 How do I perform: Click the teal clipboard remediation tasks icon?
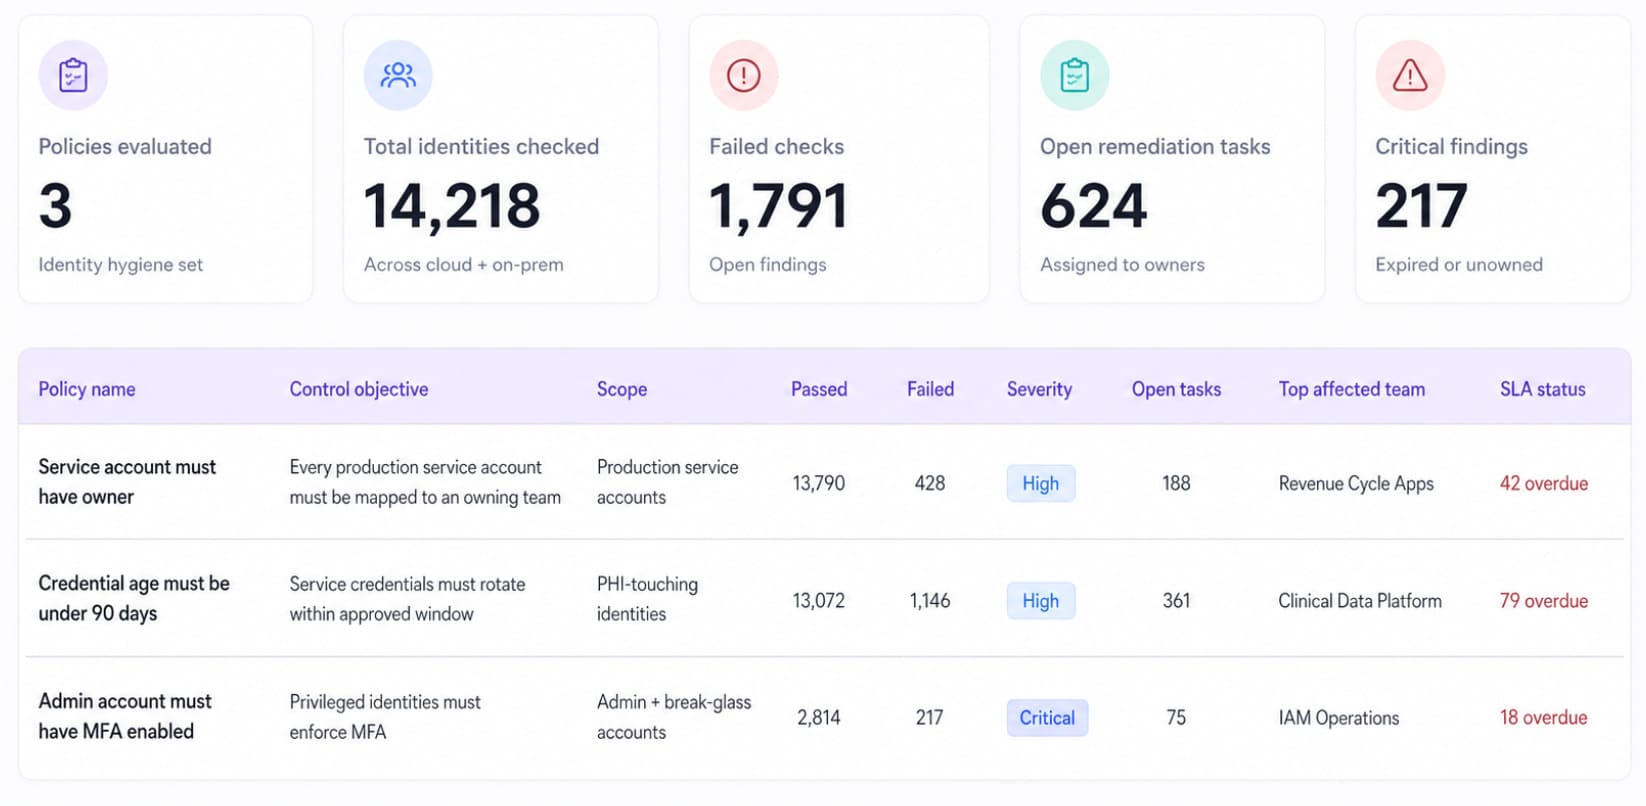(x=1075, y=75)
